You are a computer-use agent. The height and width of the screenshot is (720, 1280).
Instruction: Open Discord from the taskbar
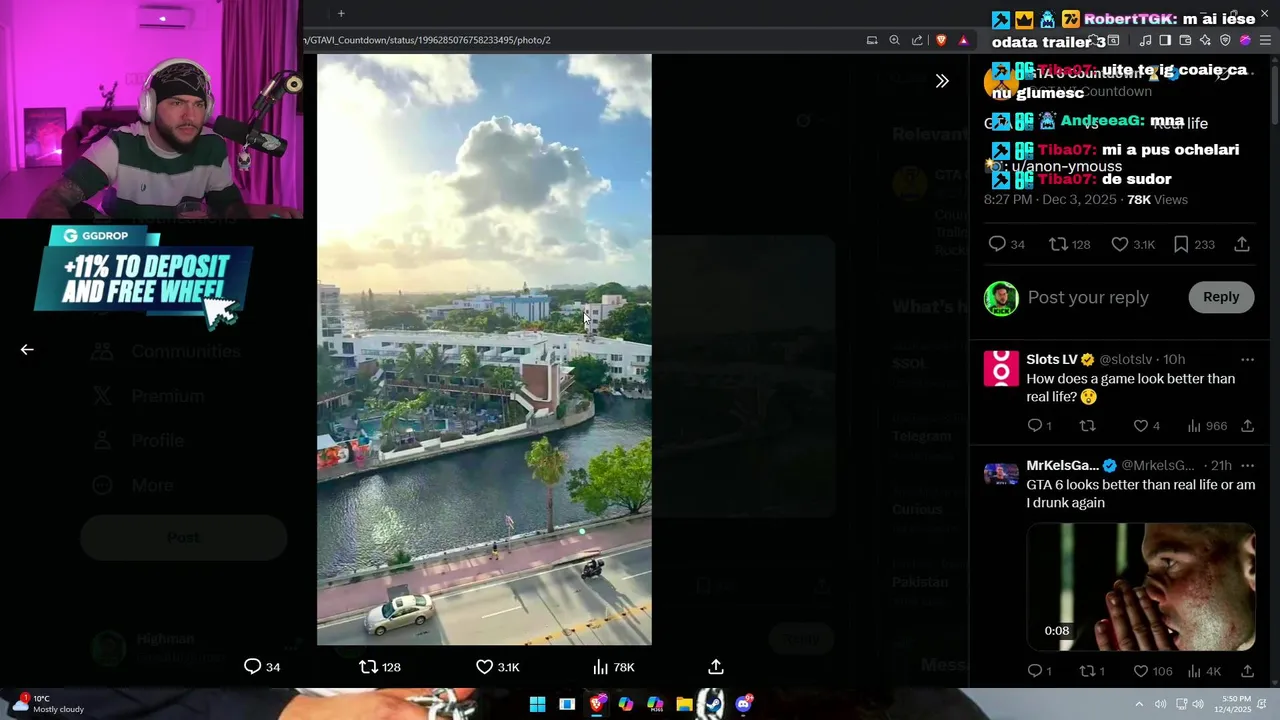pyautogui.click(x=743, y=704)
